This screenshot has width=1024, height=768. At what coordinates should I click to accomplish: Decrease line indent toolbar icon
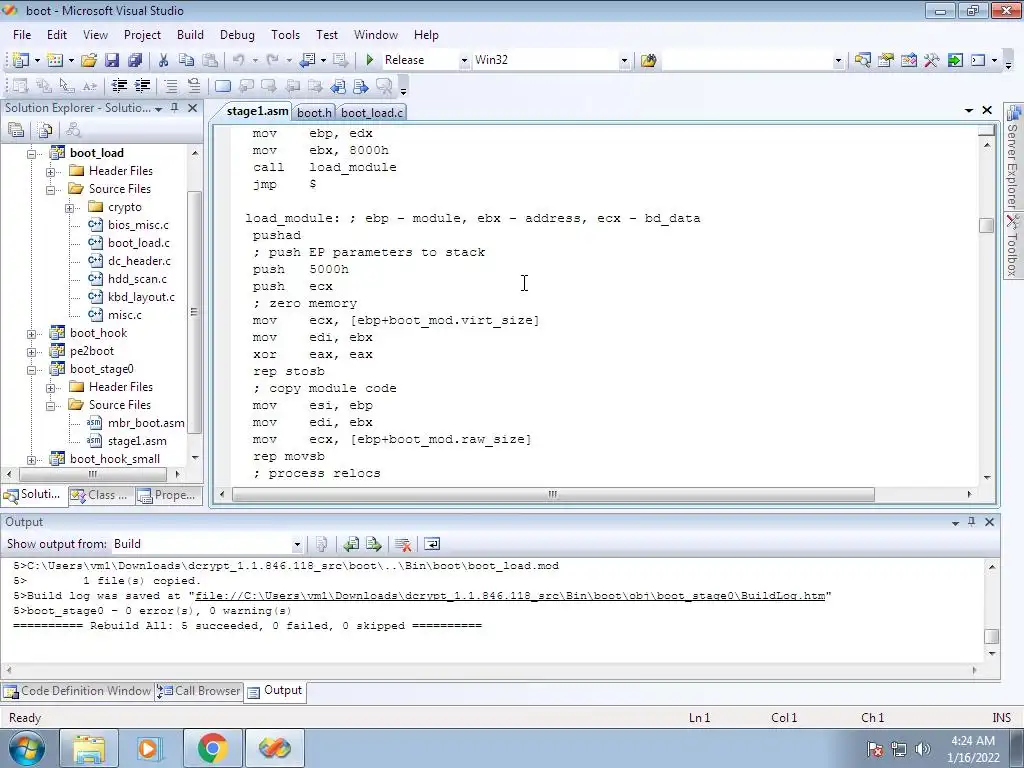pyautogui.click(x=119, y=86)
